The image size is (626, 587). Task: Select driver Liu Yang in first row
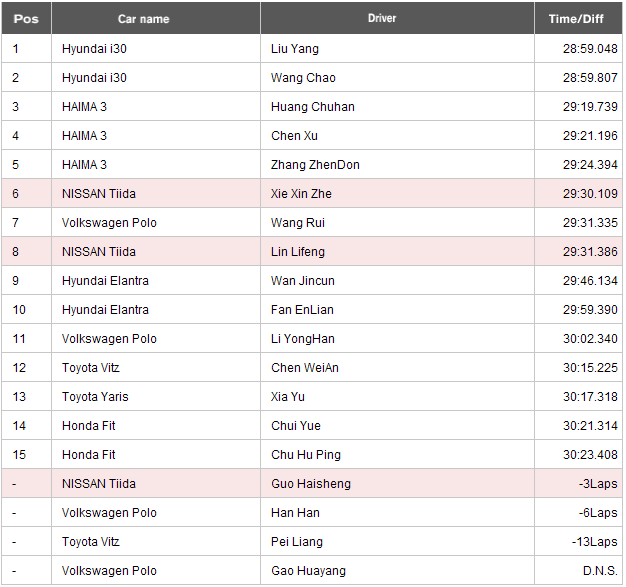coord(295,49)
